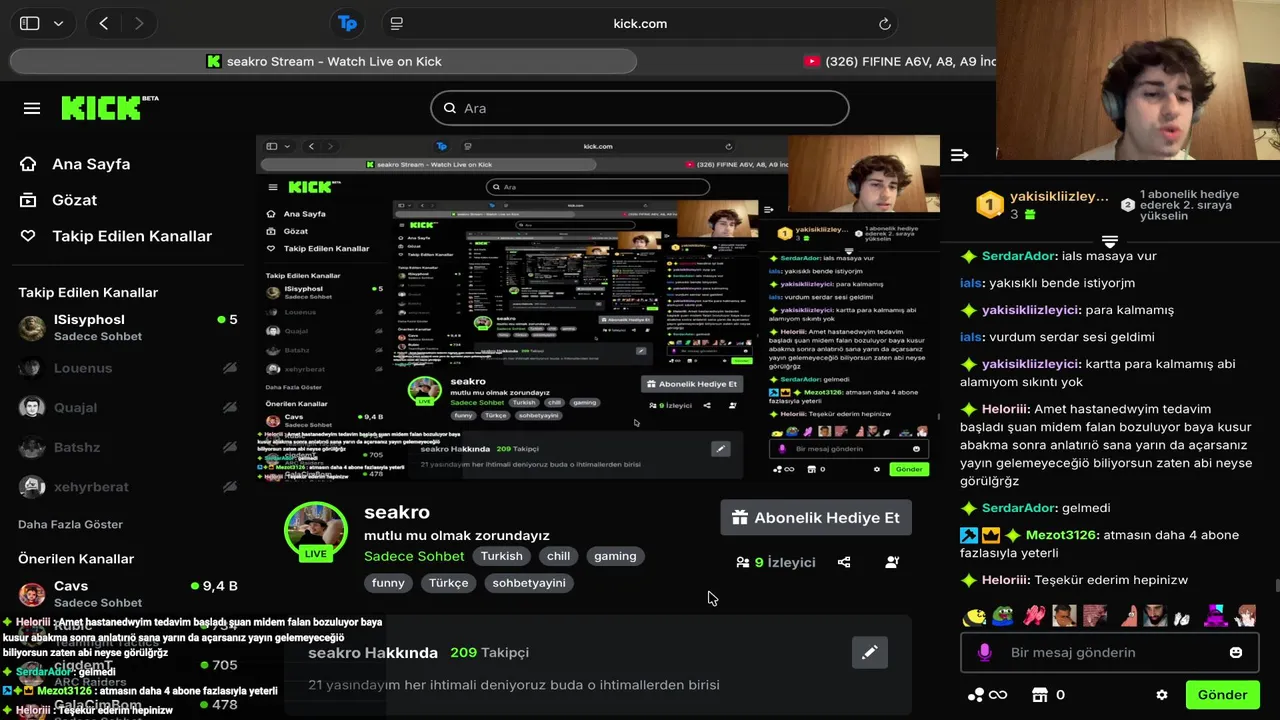Select the chill tag
The width and height of the screenshot is (1280, 720).
pyautogui.click(x=558, y=556)
